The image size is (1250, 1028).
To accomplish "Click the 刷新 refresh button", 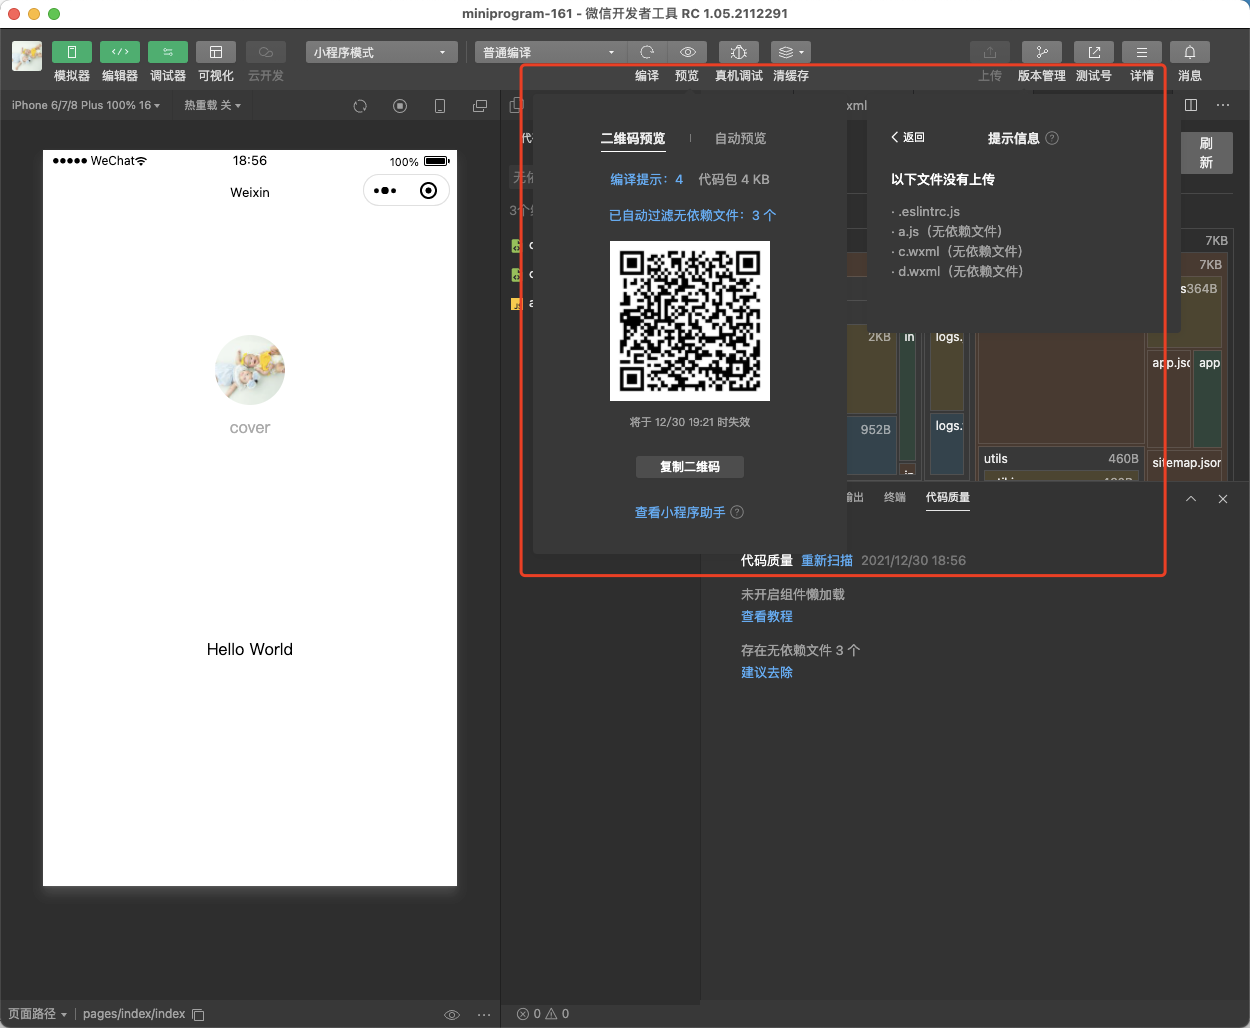I will point(1206,153).
